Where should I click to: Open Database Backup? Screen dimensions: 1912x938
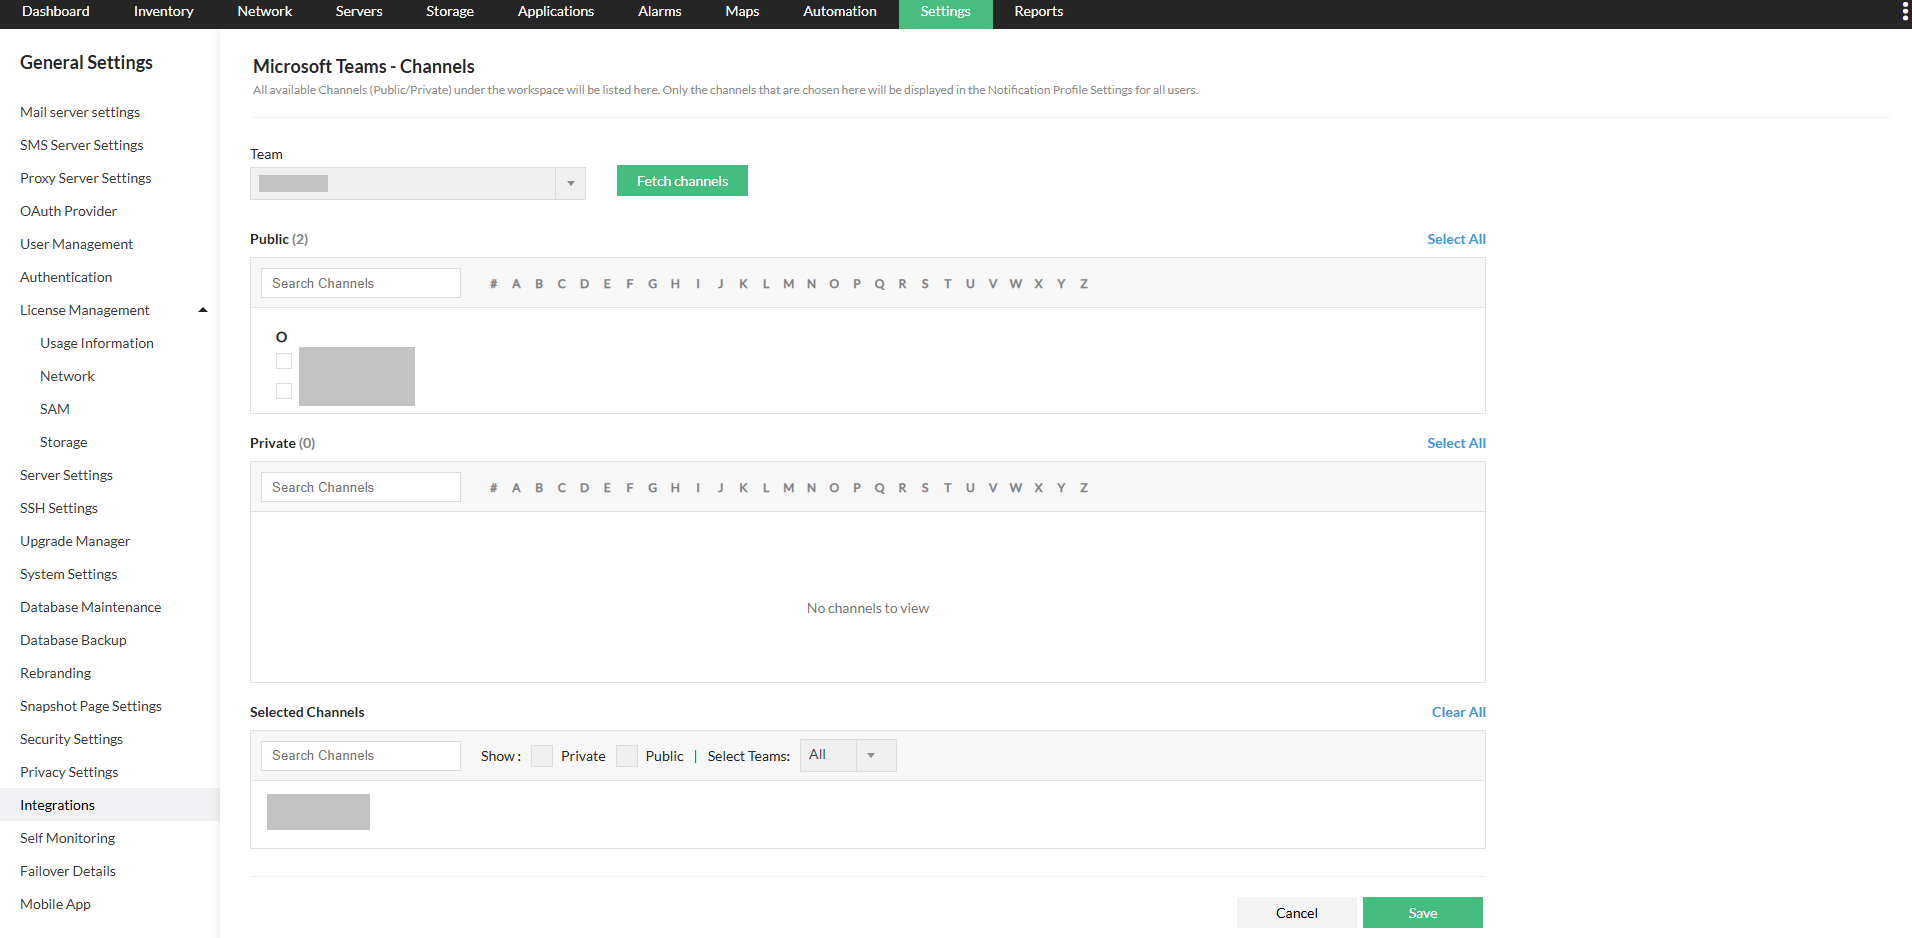click(x=73, y=640)
